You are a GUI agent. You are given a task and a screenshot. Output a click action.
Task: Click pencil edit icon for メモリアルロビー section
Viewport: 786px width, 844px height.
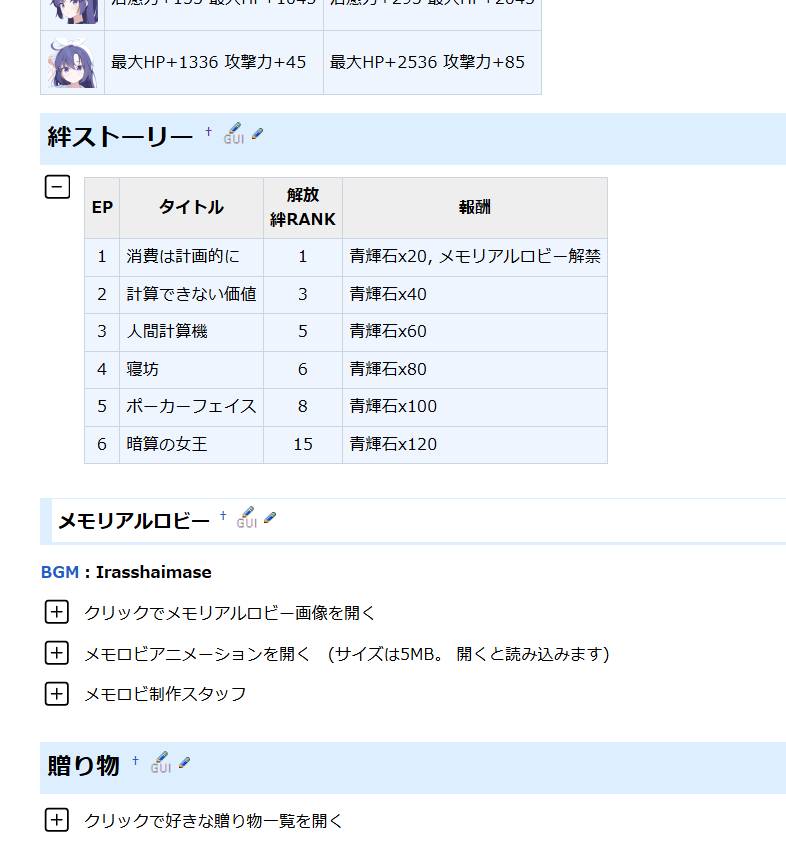click(270, 517)
